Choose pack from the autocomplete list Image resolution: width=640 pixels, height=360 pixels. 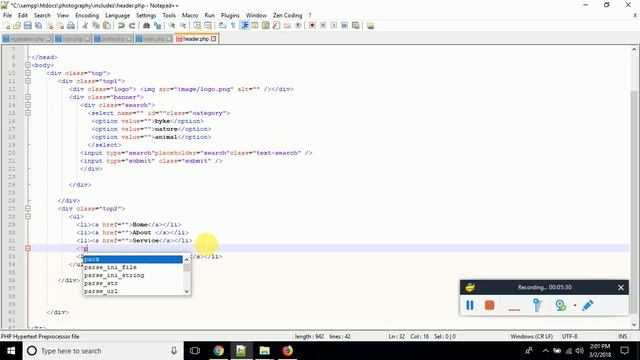(133, 259)
